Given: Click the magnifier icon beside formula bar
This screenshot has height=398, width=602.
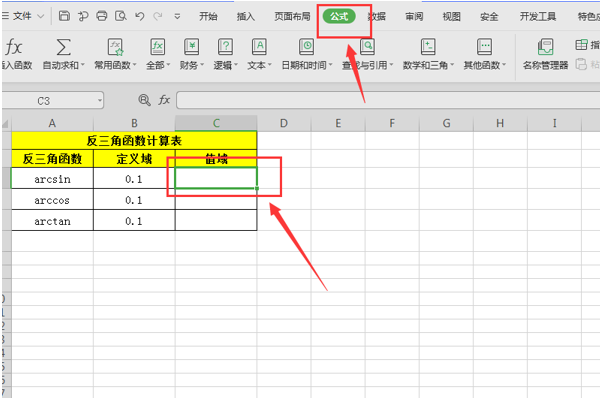Looking at the screenshot, I should (x=144, y=100).
